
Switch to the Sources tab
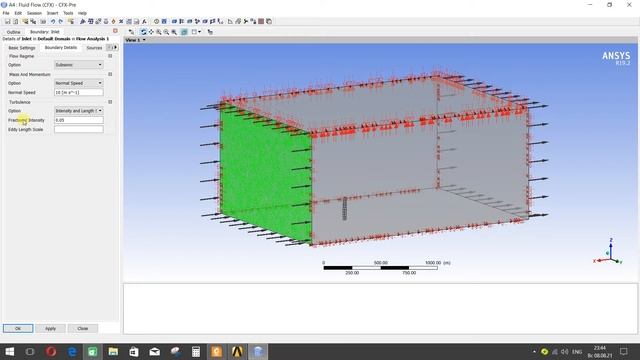pos(94,48)
